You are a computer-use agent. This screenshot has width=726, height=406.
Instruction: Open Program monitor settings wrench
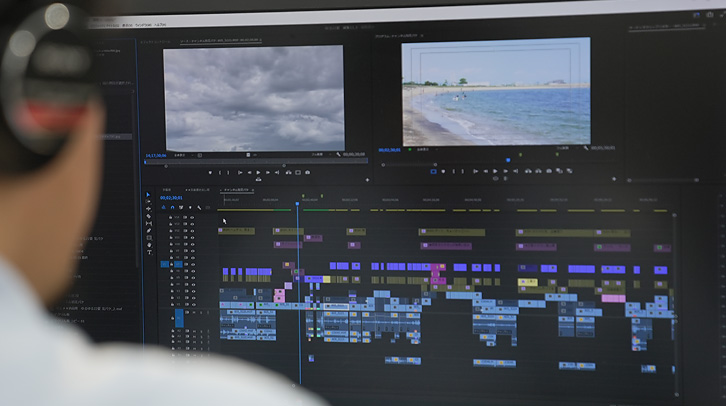pyautogui.click(x=586, y=148)
